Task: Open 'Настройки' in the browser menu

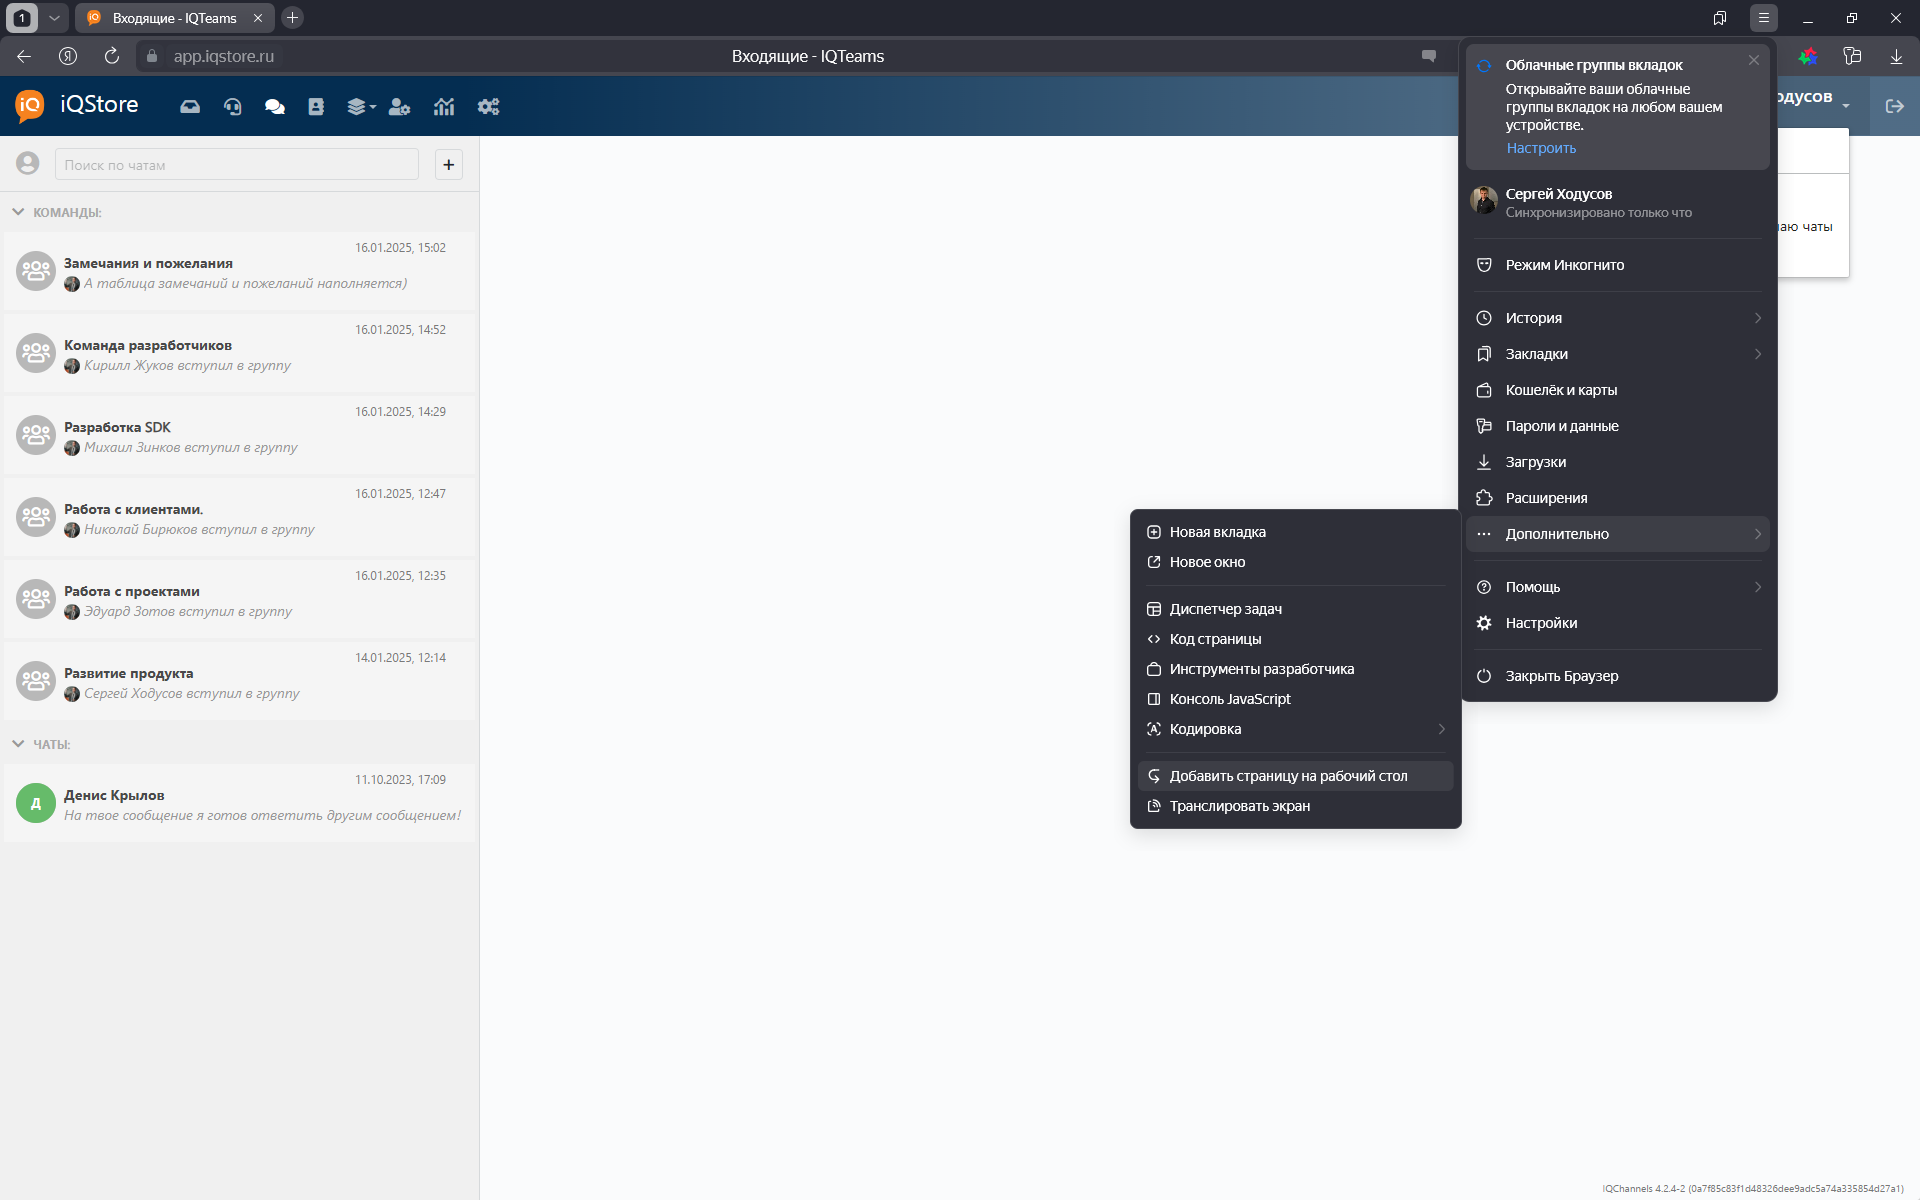Action: point(1618,623)
